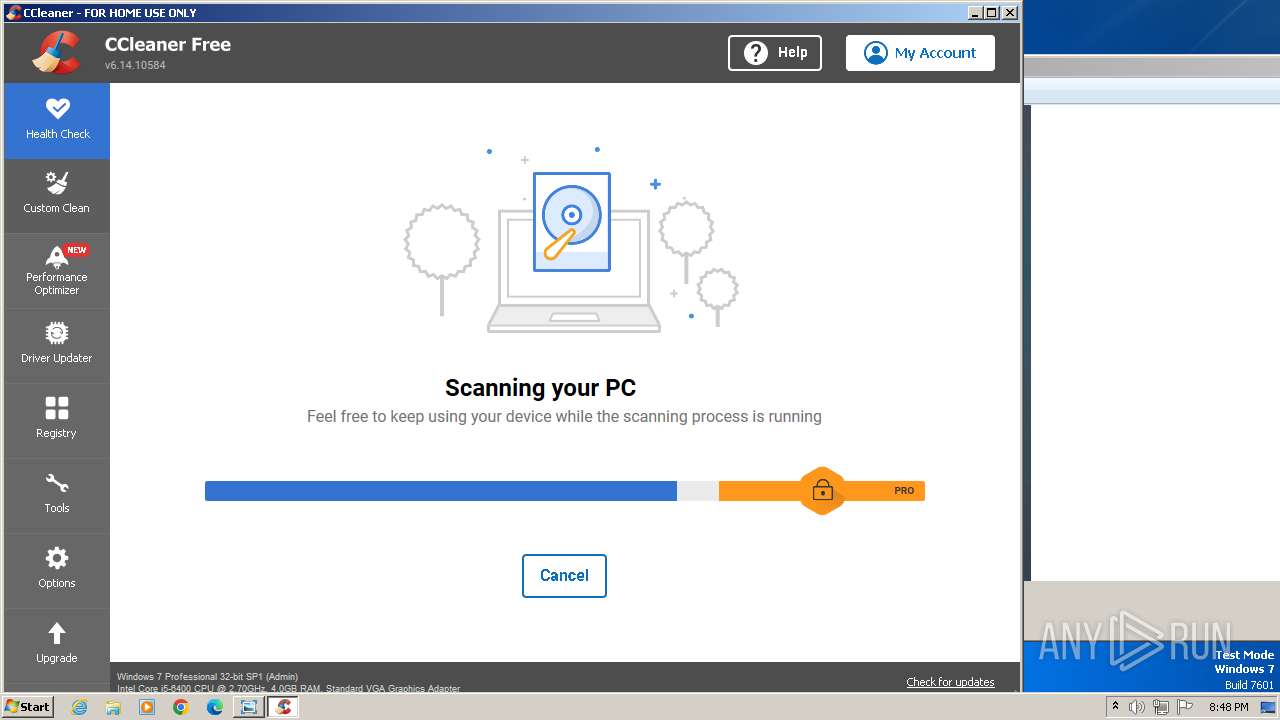This screenshot has height=720, width=1280.
Task: Click the PRO lock icon on progress bar
Action: pos(822,491)
